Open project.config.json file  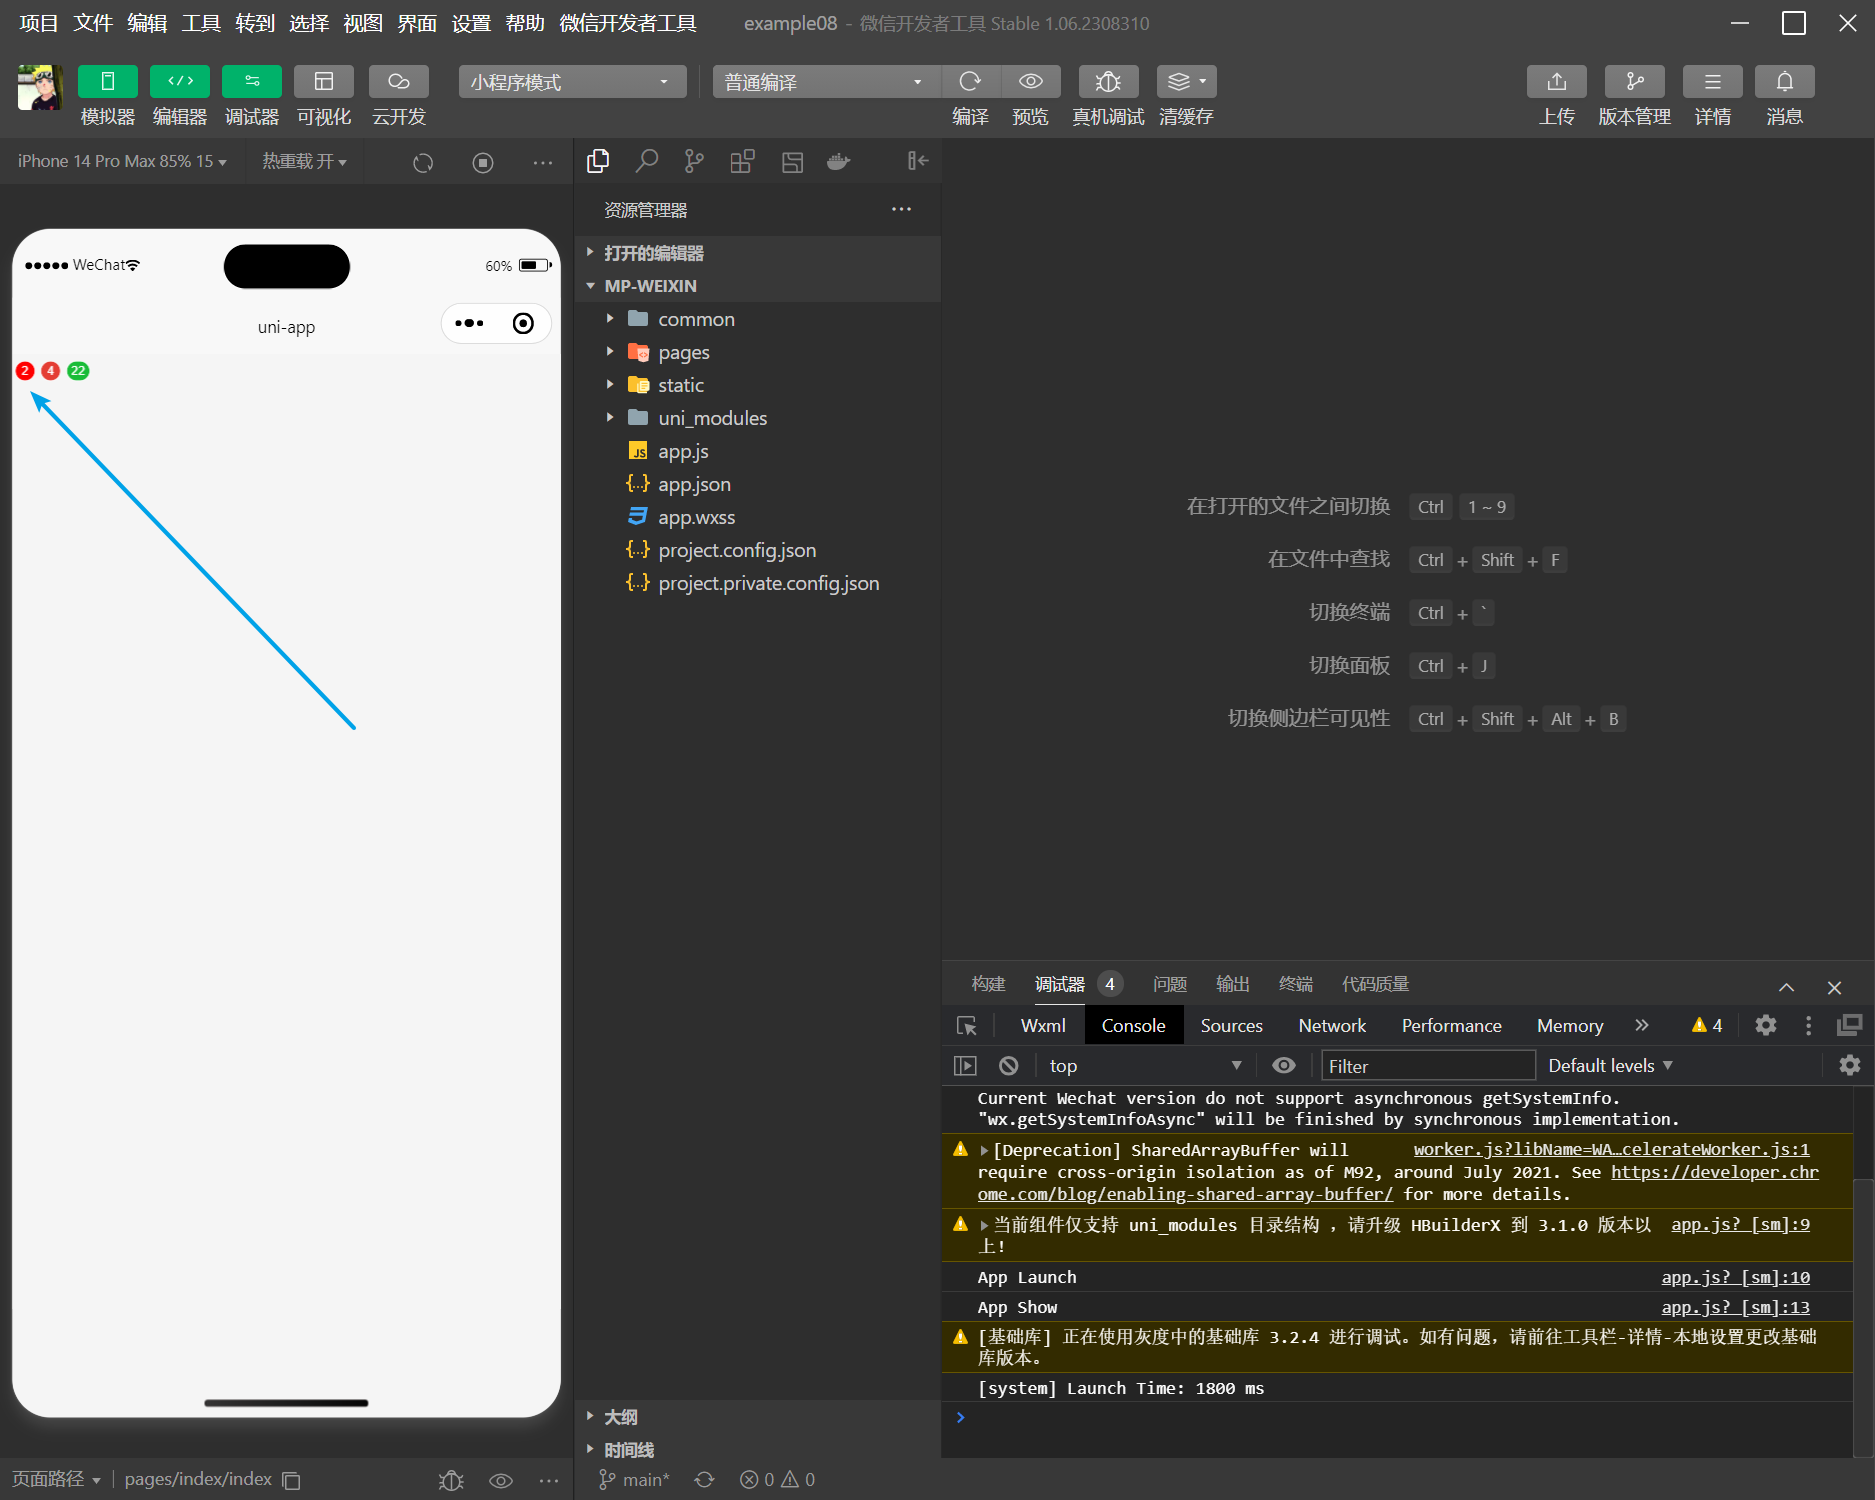coord(757,550)
